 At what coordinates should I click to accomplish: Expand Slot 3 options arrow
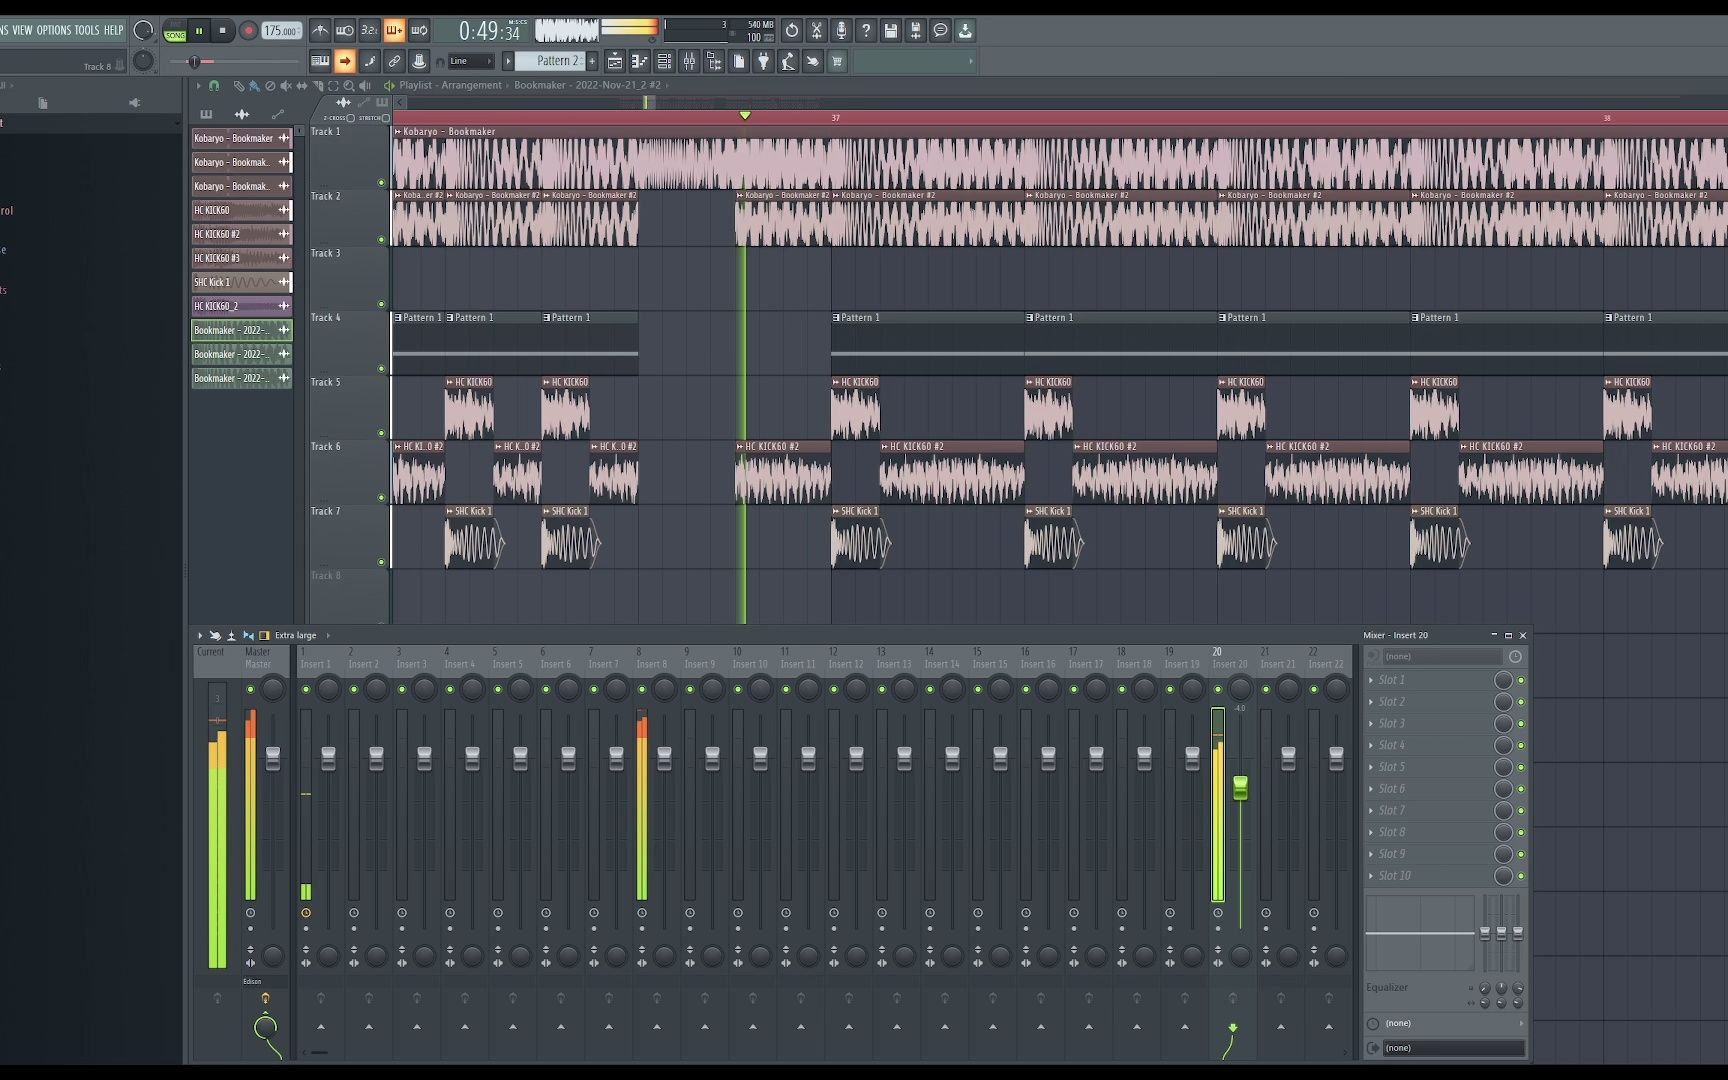click(x=1371, y=724)
